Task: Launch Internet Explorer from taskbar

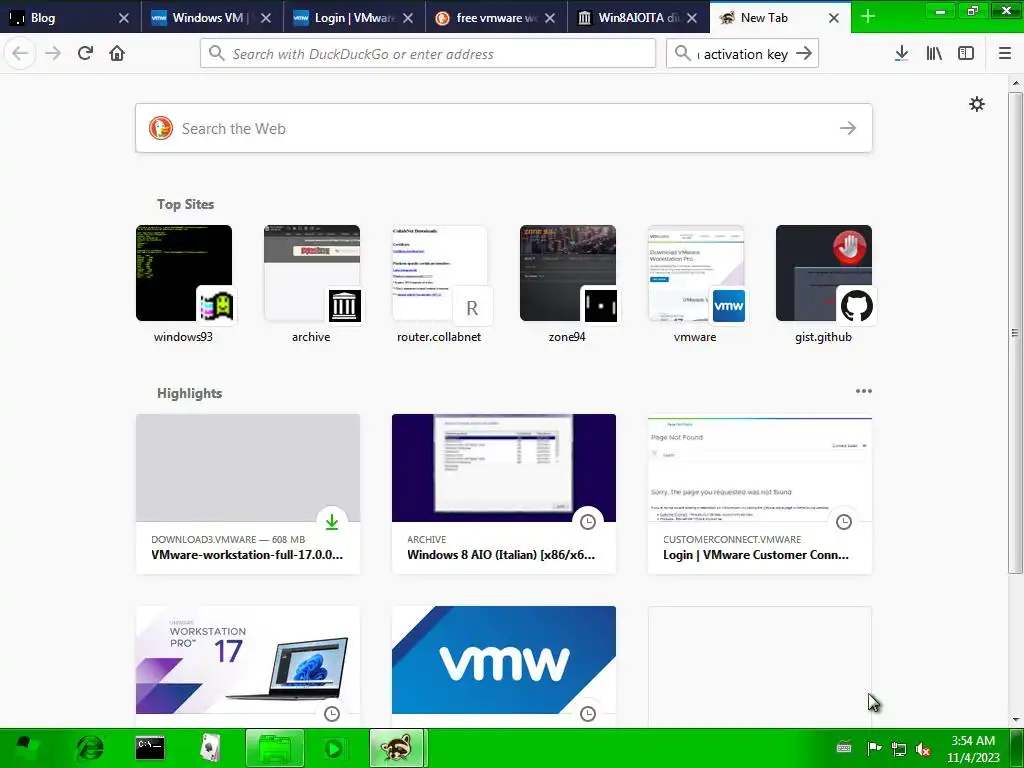Action: tap(89, 748)
